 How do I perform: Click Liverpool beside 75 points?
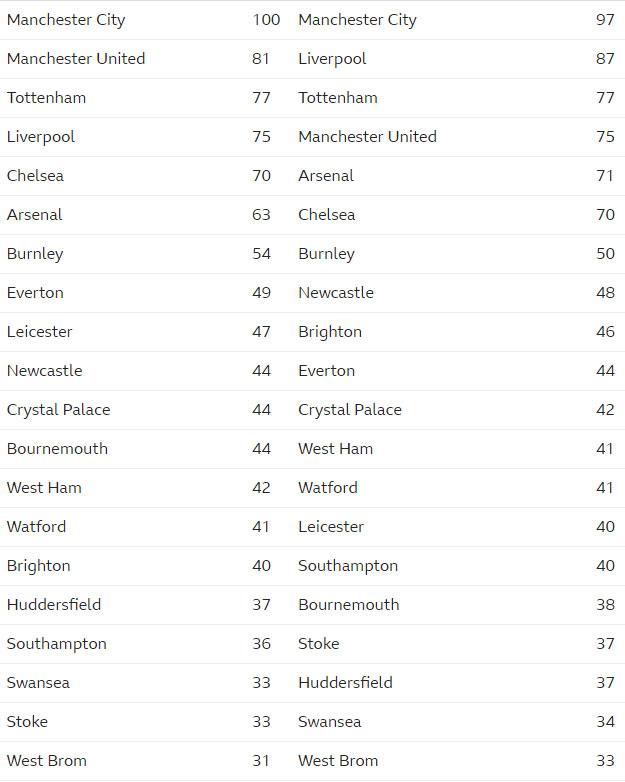click(x=41, y=137)
